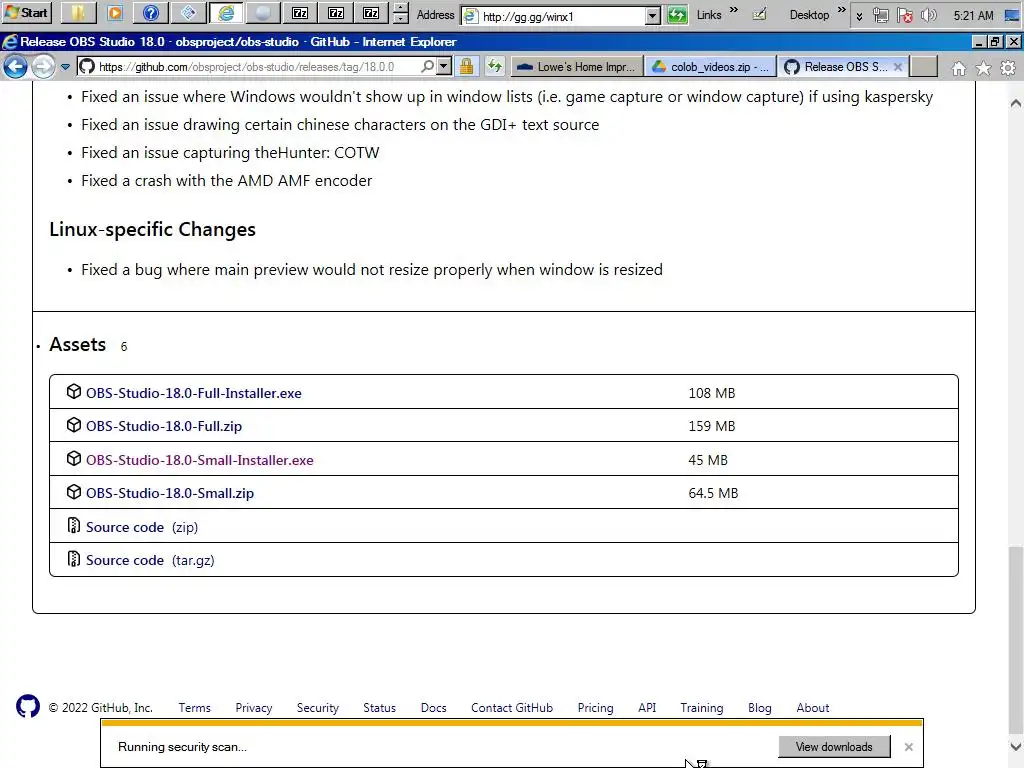Click package icon beside Full-Installer.exe
This screenshot has width=1024, height=768.
coord(74,392)
